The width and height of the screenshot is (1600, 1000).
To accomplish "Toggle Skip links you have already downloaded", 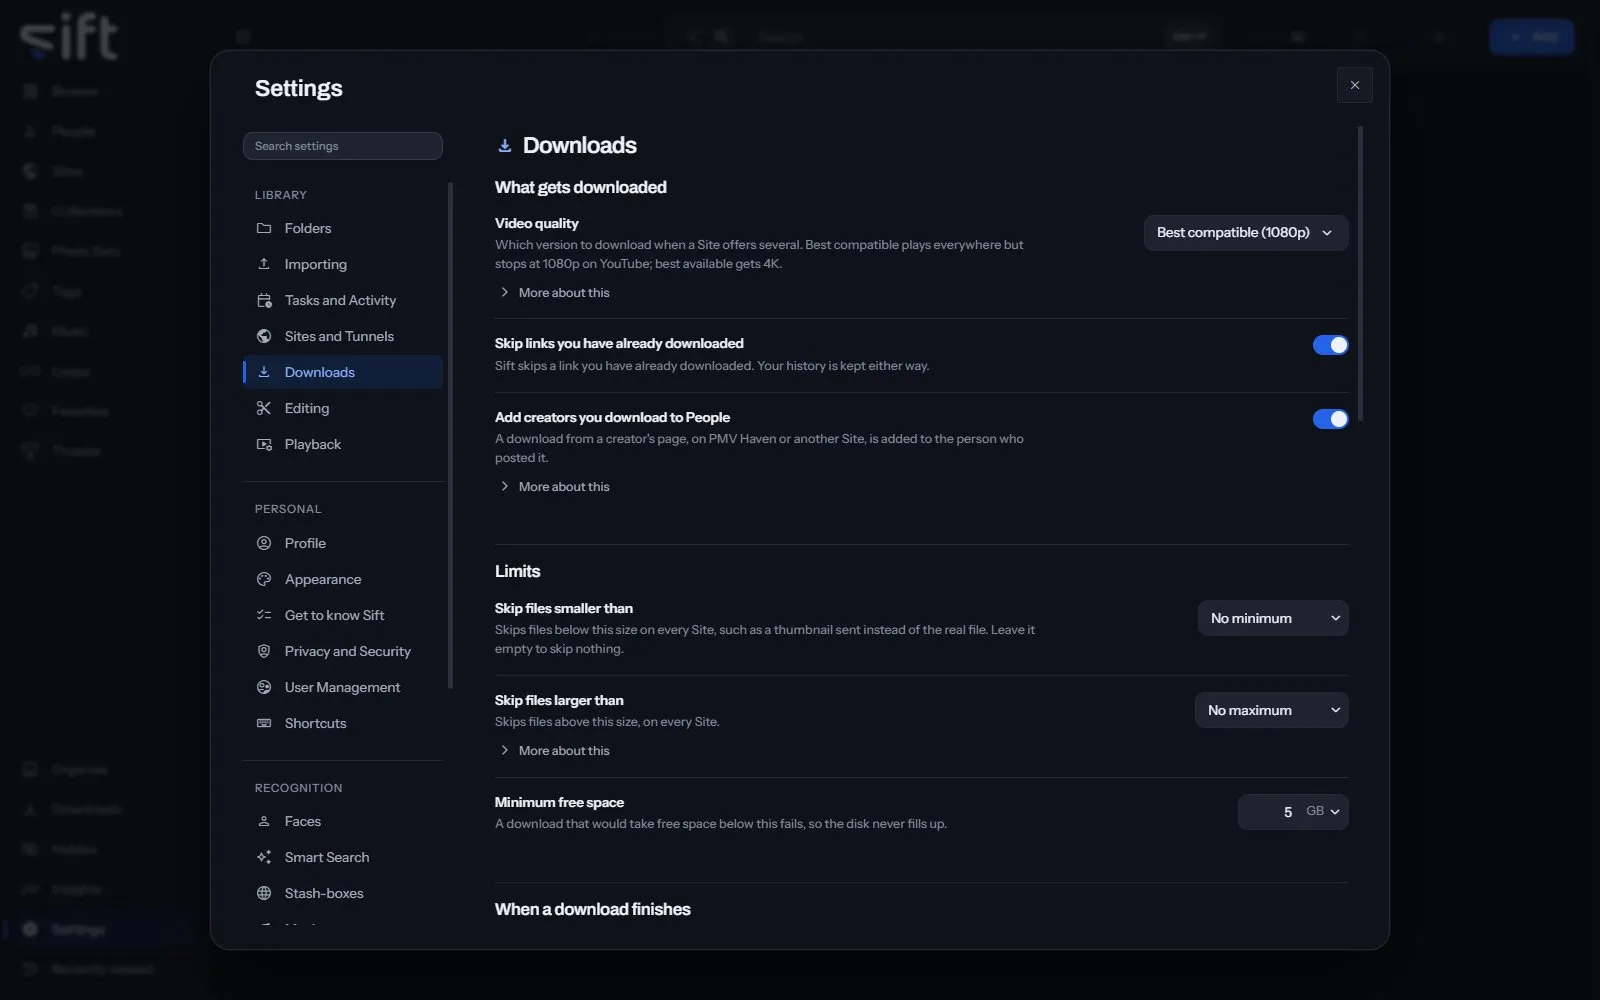I will 1330,345.
